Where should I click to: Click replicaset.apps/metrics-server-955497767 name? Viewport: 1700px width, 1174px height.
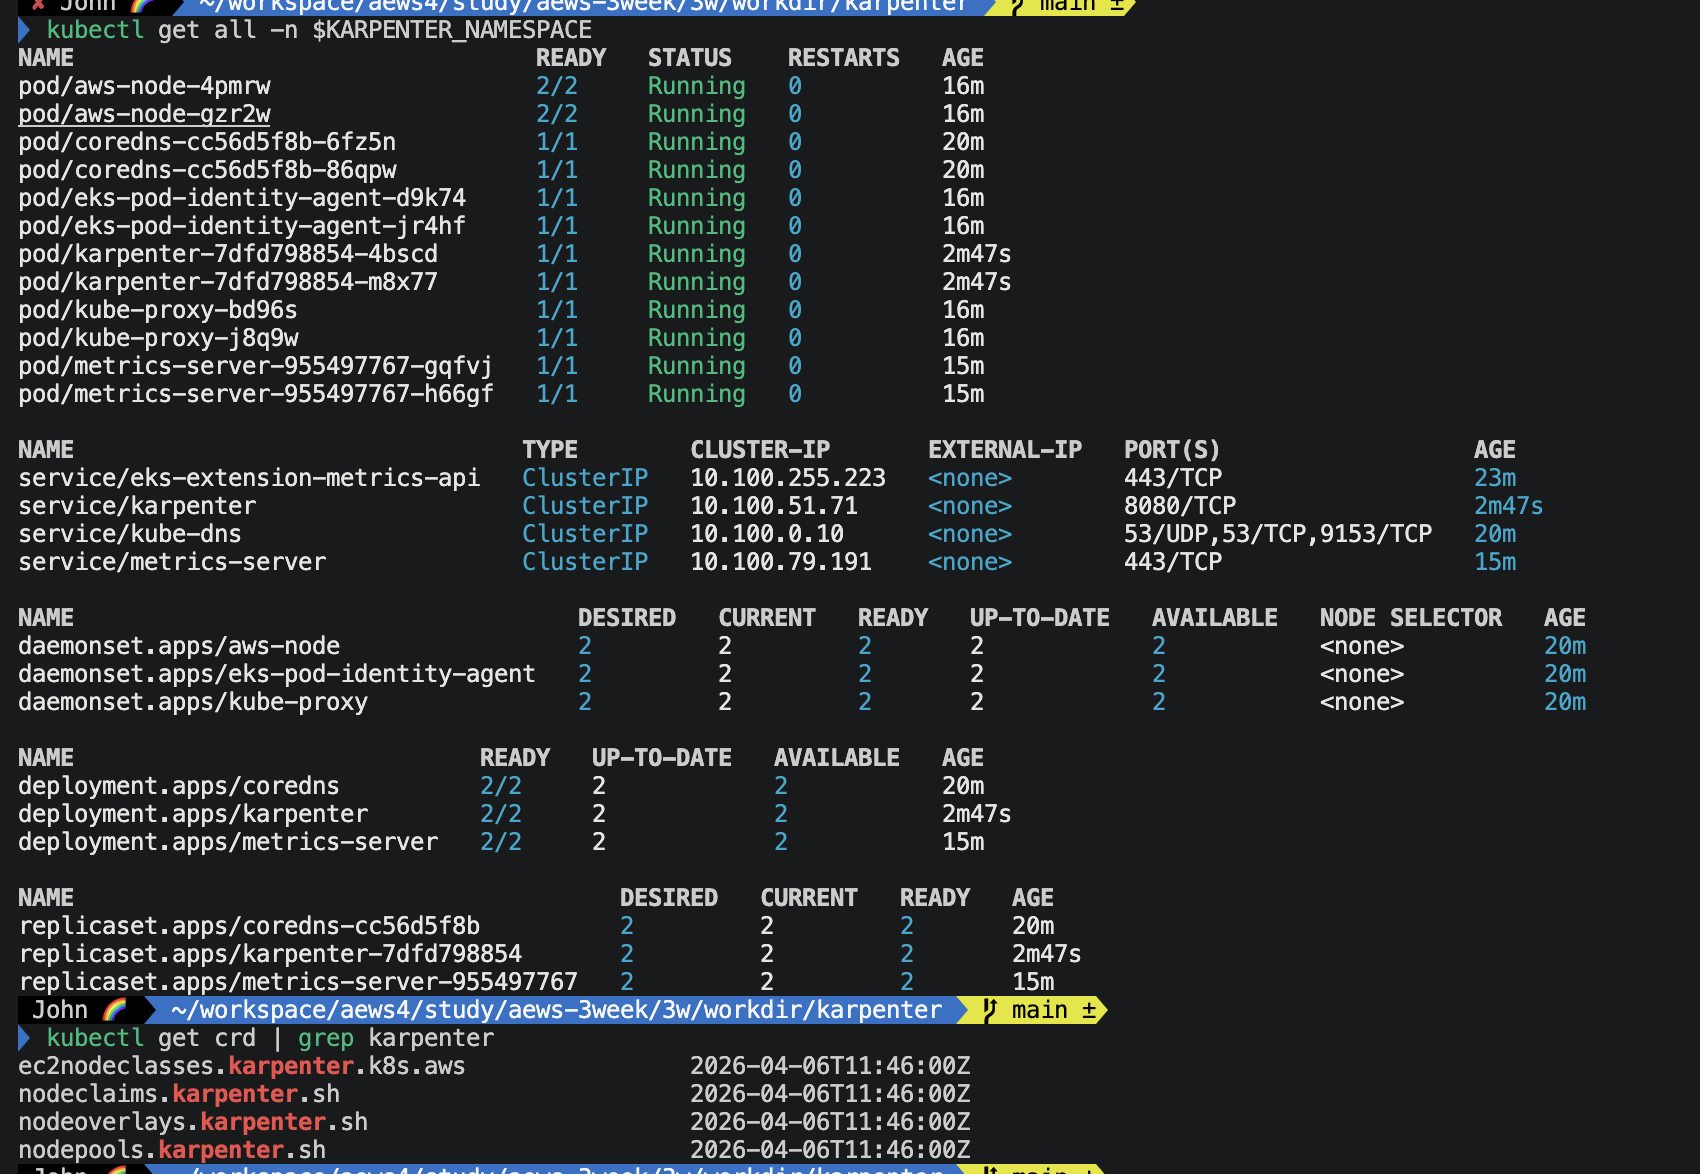pyautogui.click(x=298, y=982)
